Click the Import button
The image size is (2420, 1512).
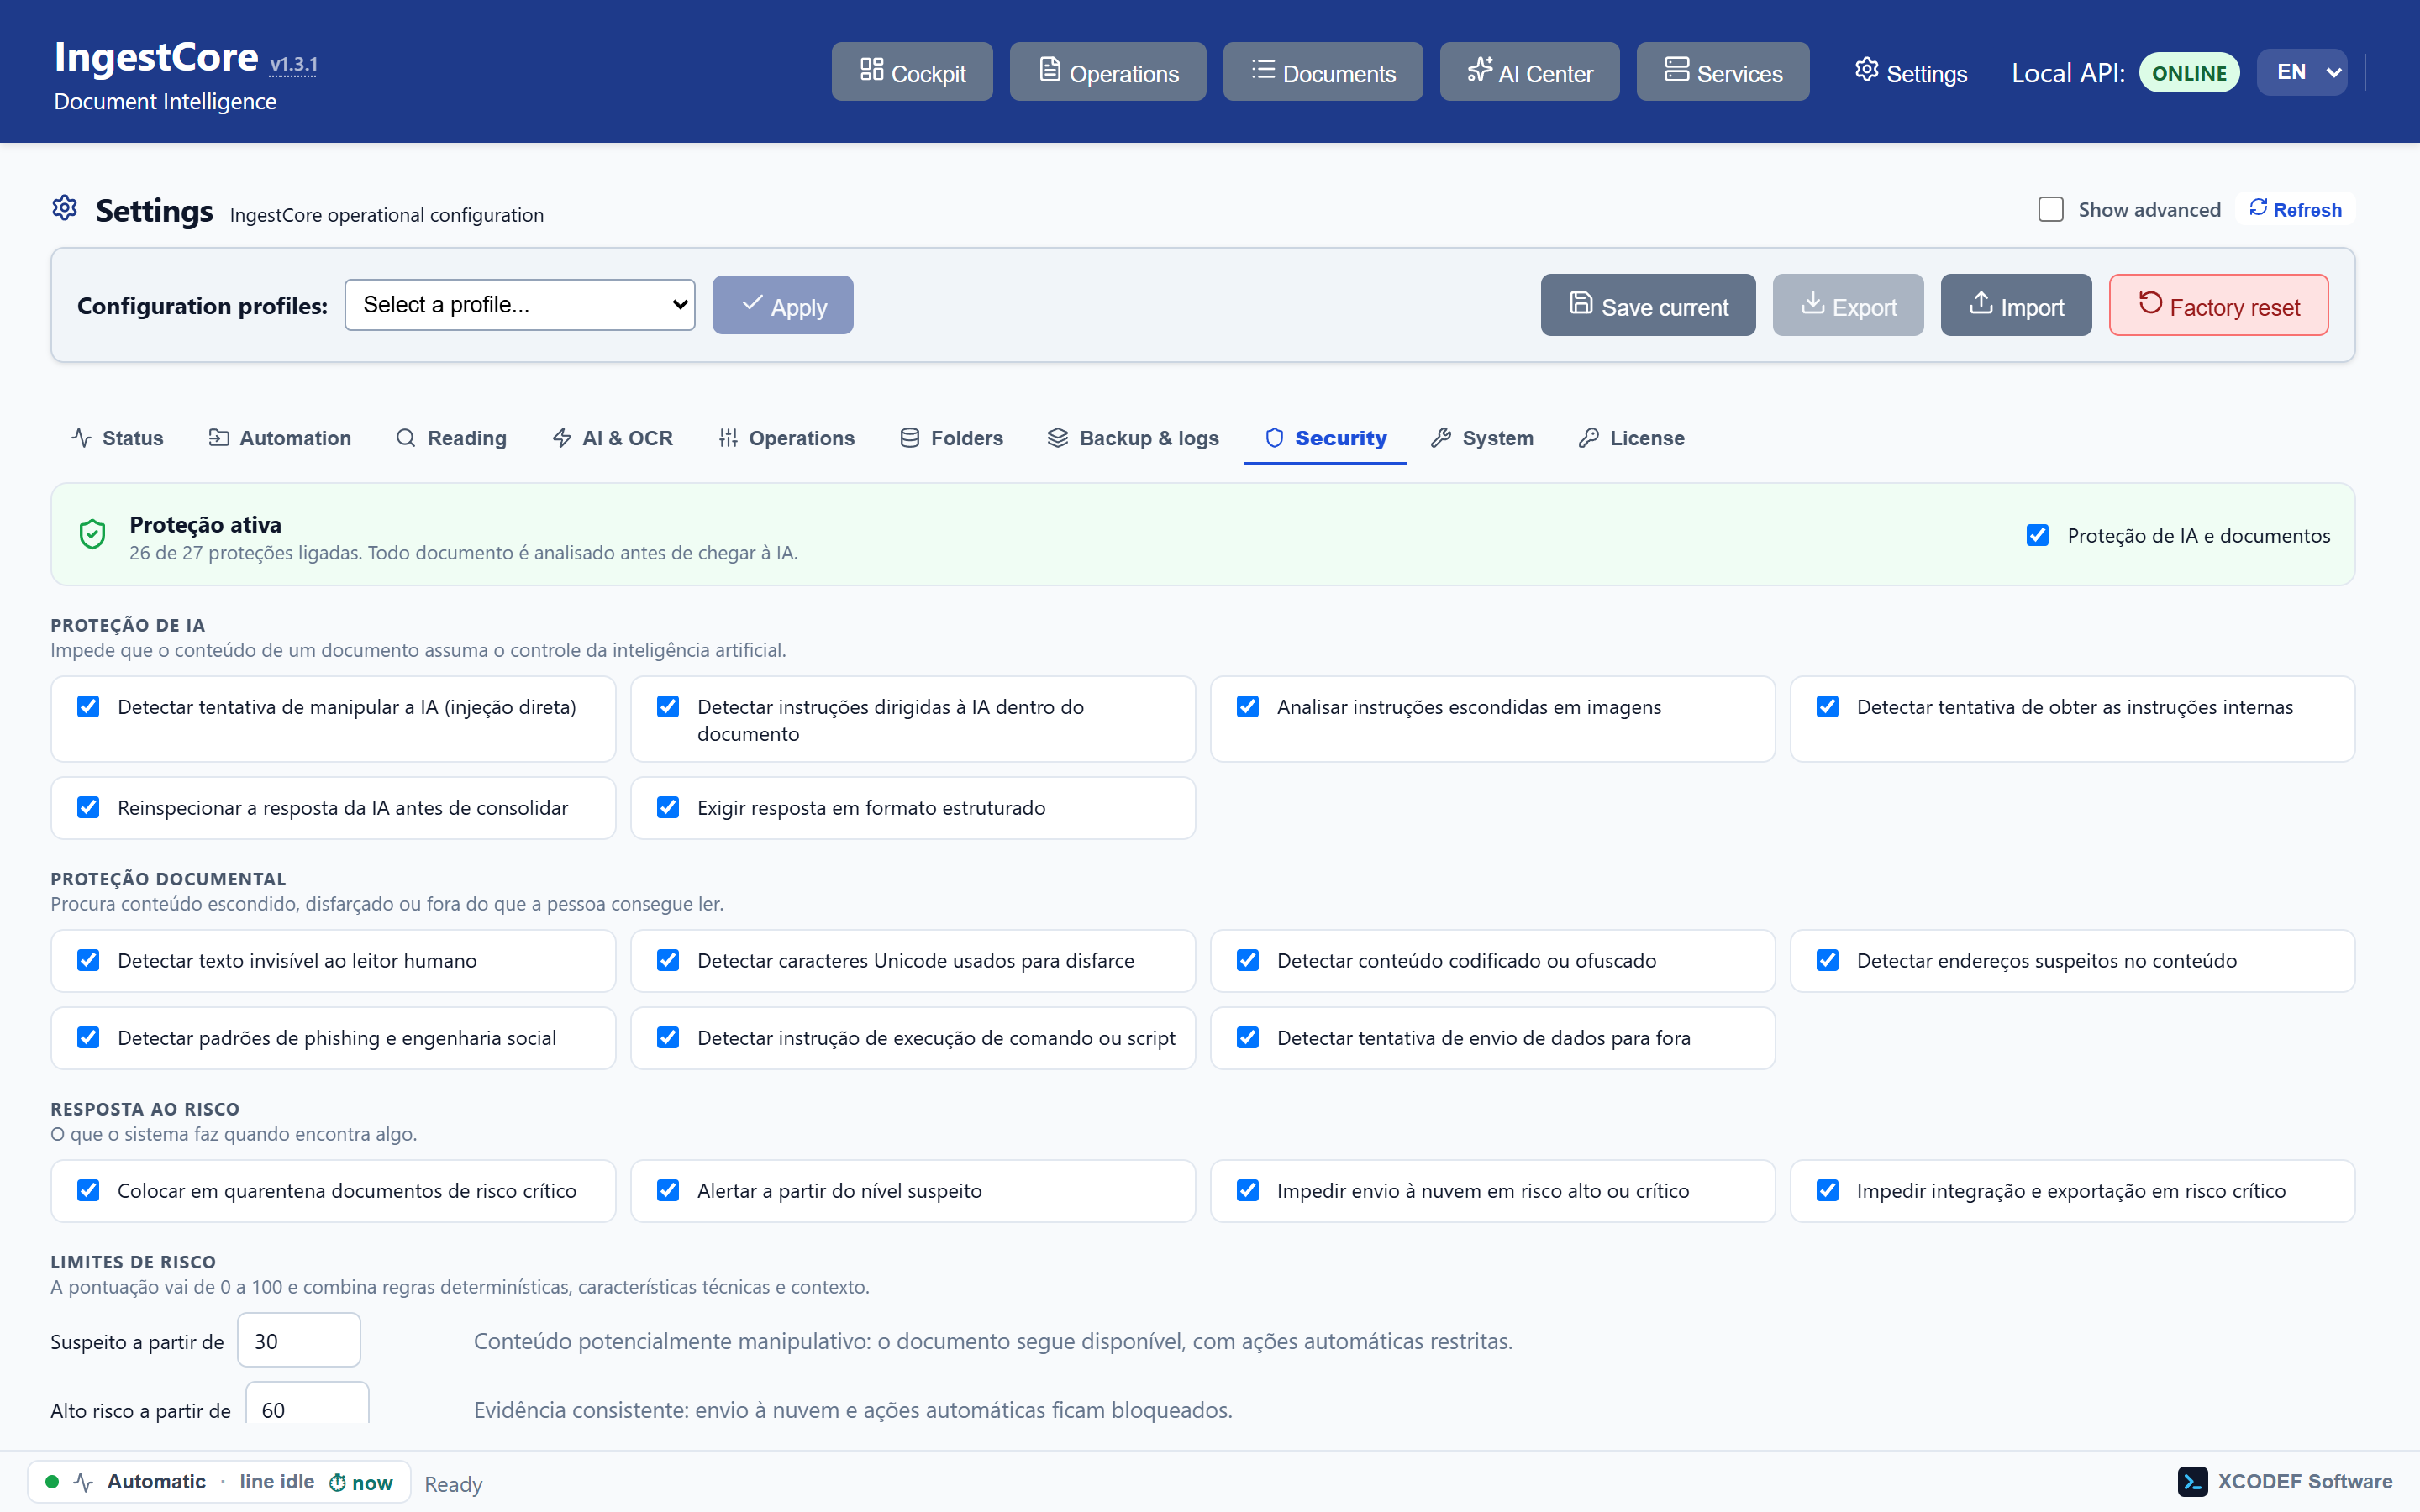pyautogui.click(x=2016, y=305)
